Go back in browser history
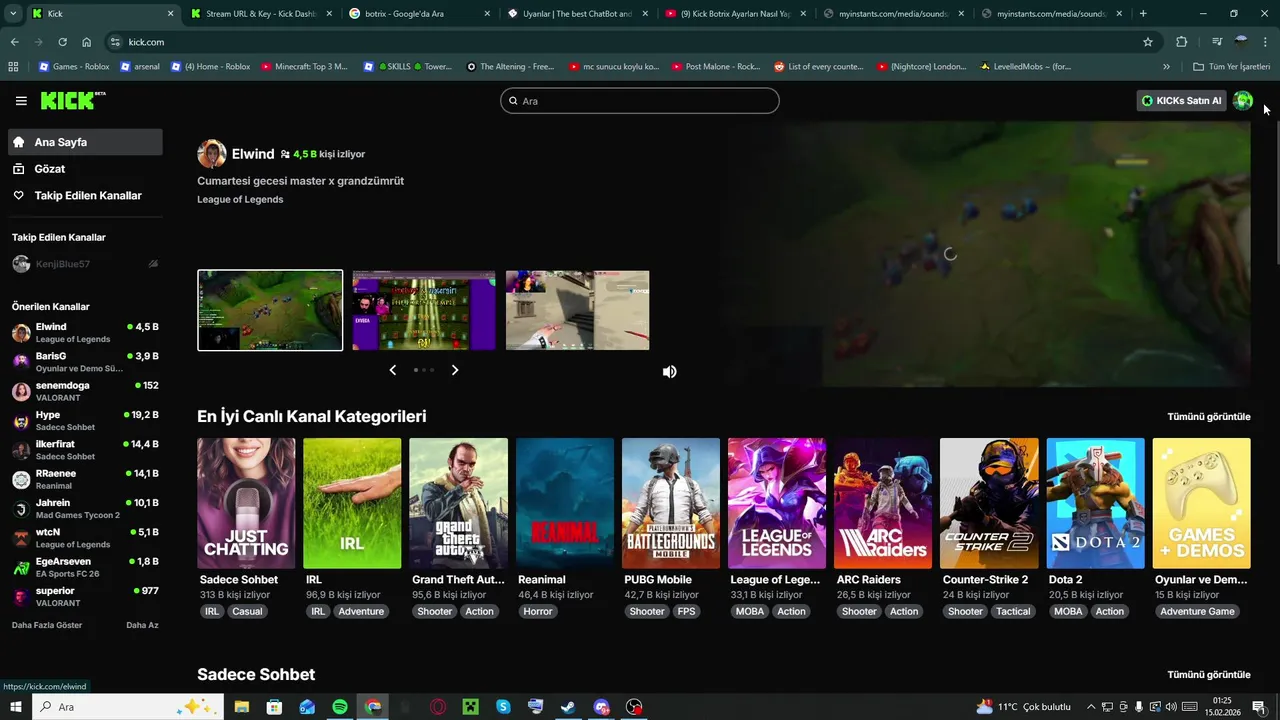Viewport: 1280px width, 720px height. point(14,42)
